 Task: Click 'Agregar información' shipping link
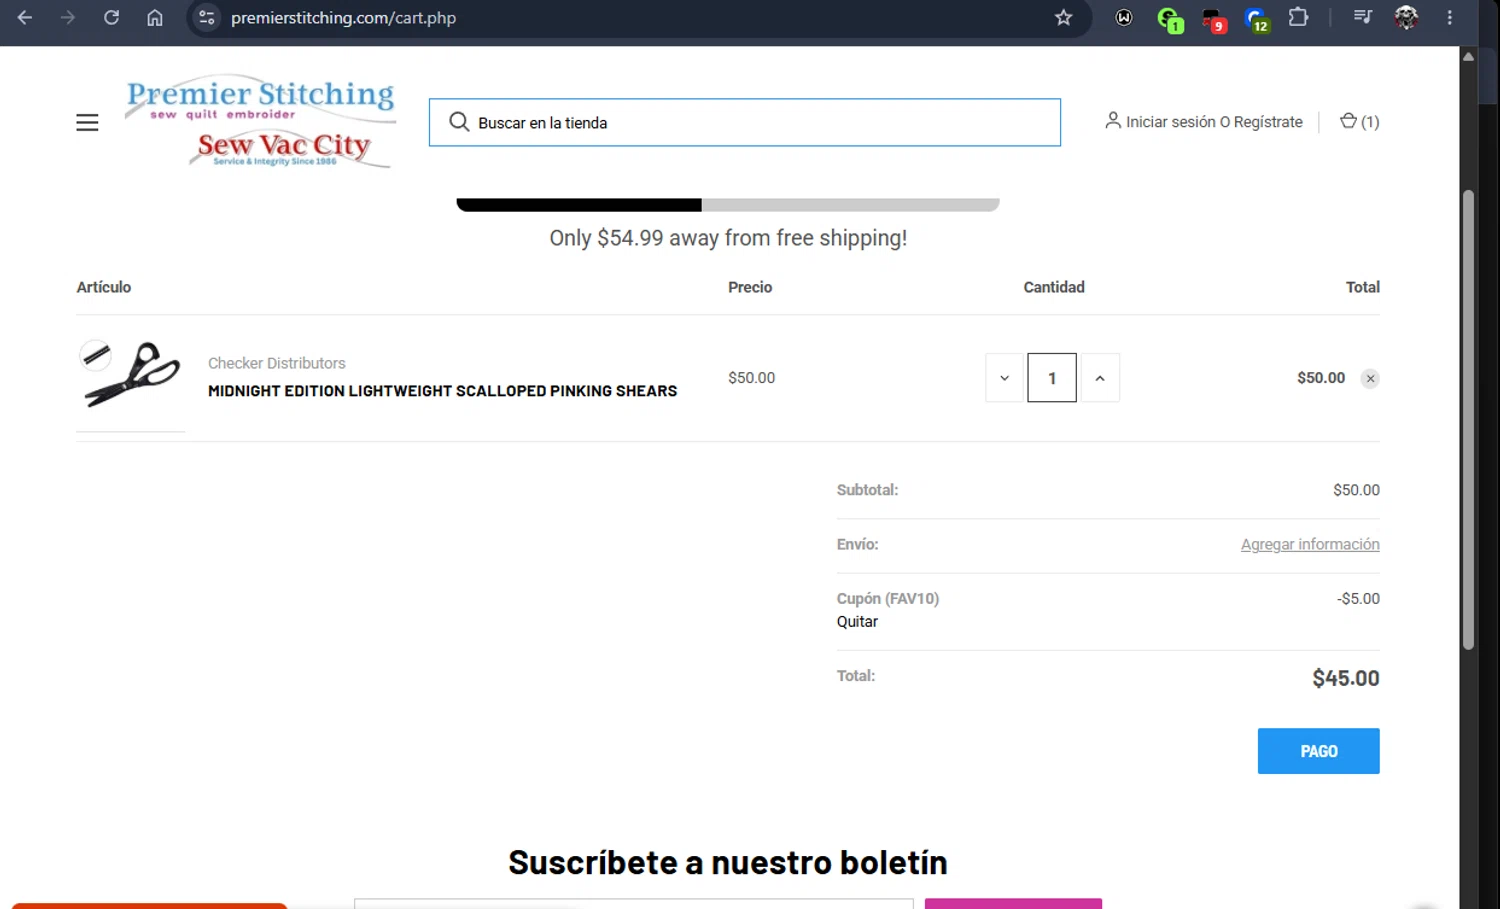pyautogui.click(x=1310, y=544)
